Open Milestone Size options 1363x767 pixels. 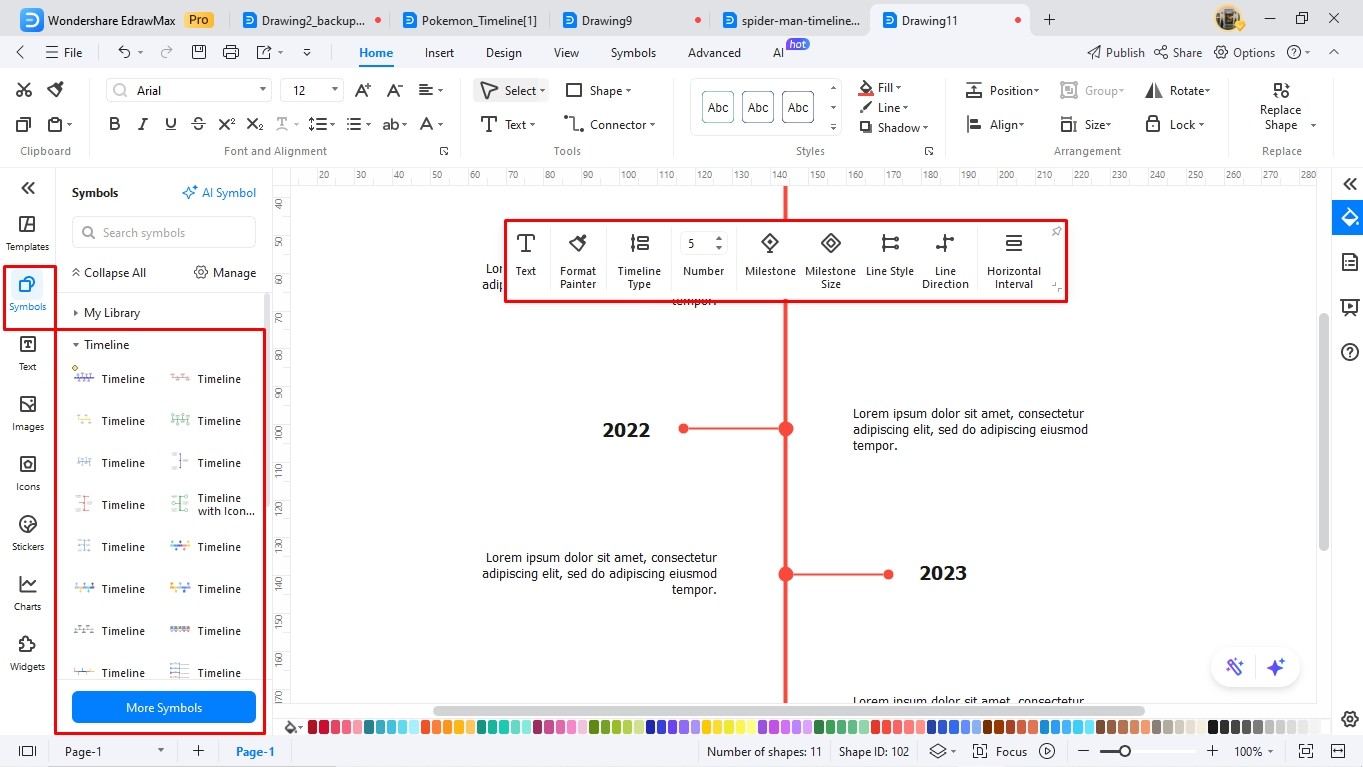[830, 260]
